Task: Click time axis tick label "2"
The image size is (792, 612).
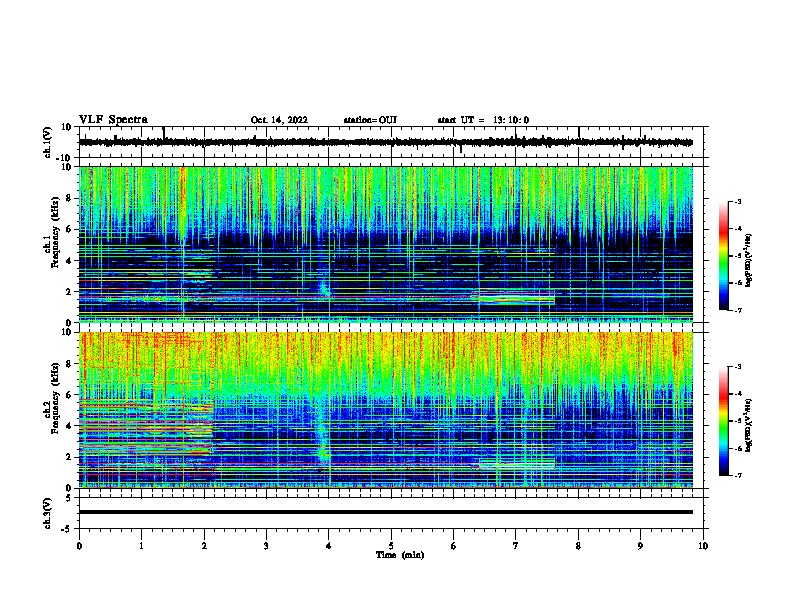Action: tap(204, 546)
